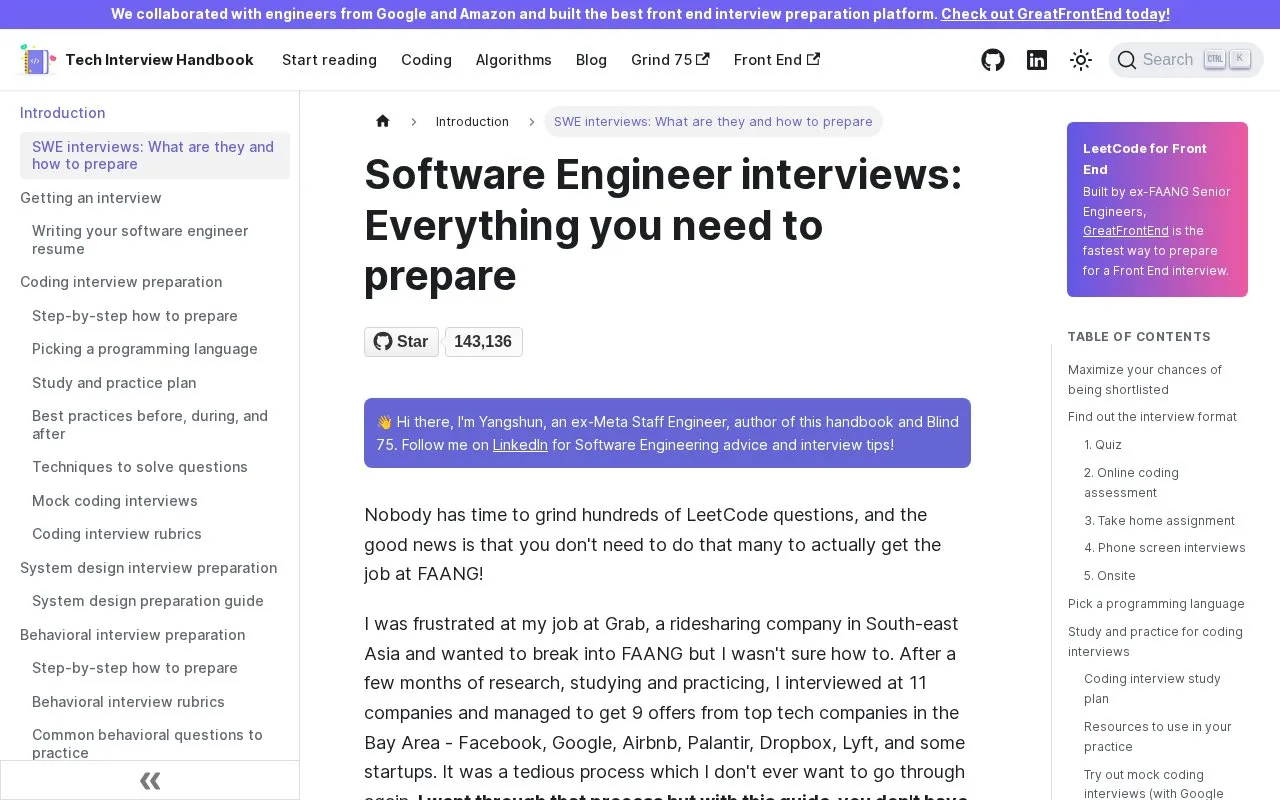This screenshot has height=800, width=1280.
Task: Collapse the sidebar with double chevron
Action: [x=150, y=780]
